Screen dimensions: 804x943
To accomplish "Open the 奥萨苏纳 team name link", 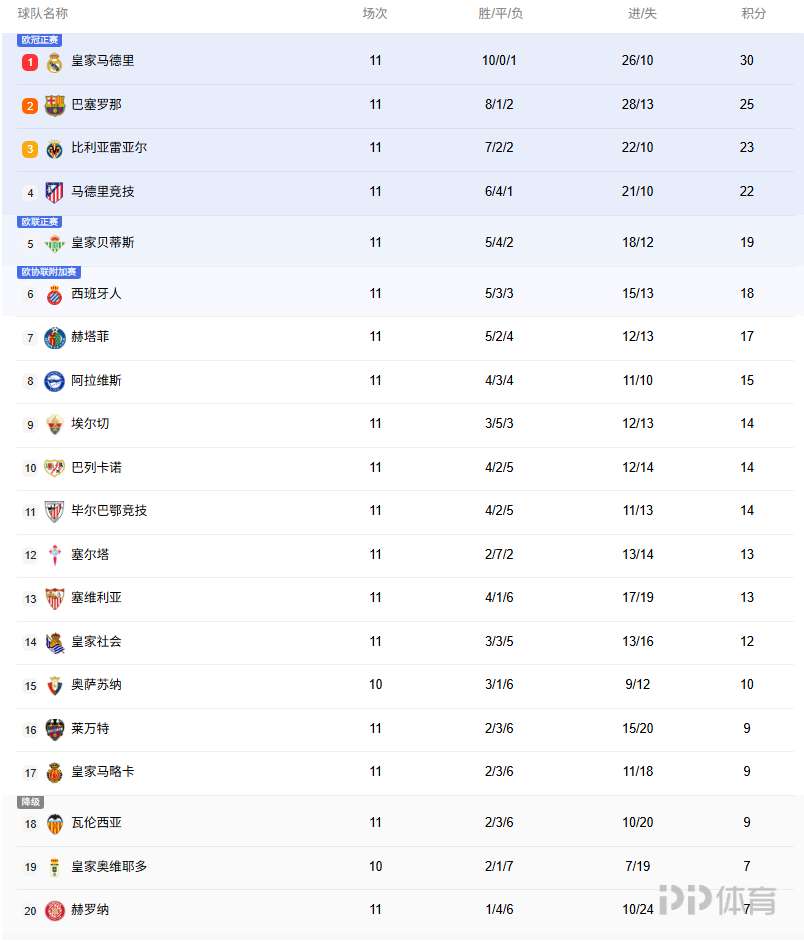I will (x=96, y=684).
